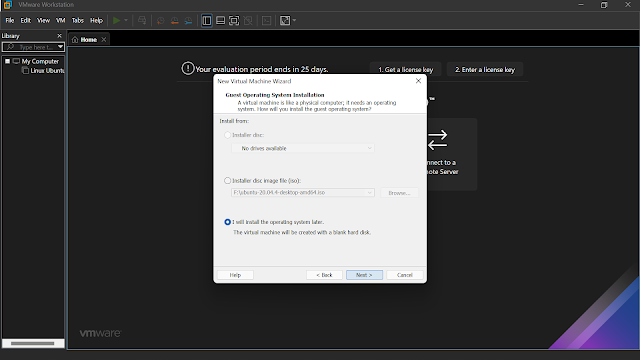Open the No drives available dropdown
This screenshot has width=640, height=360.
point(303,148)
